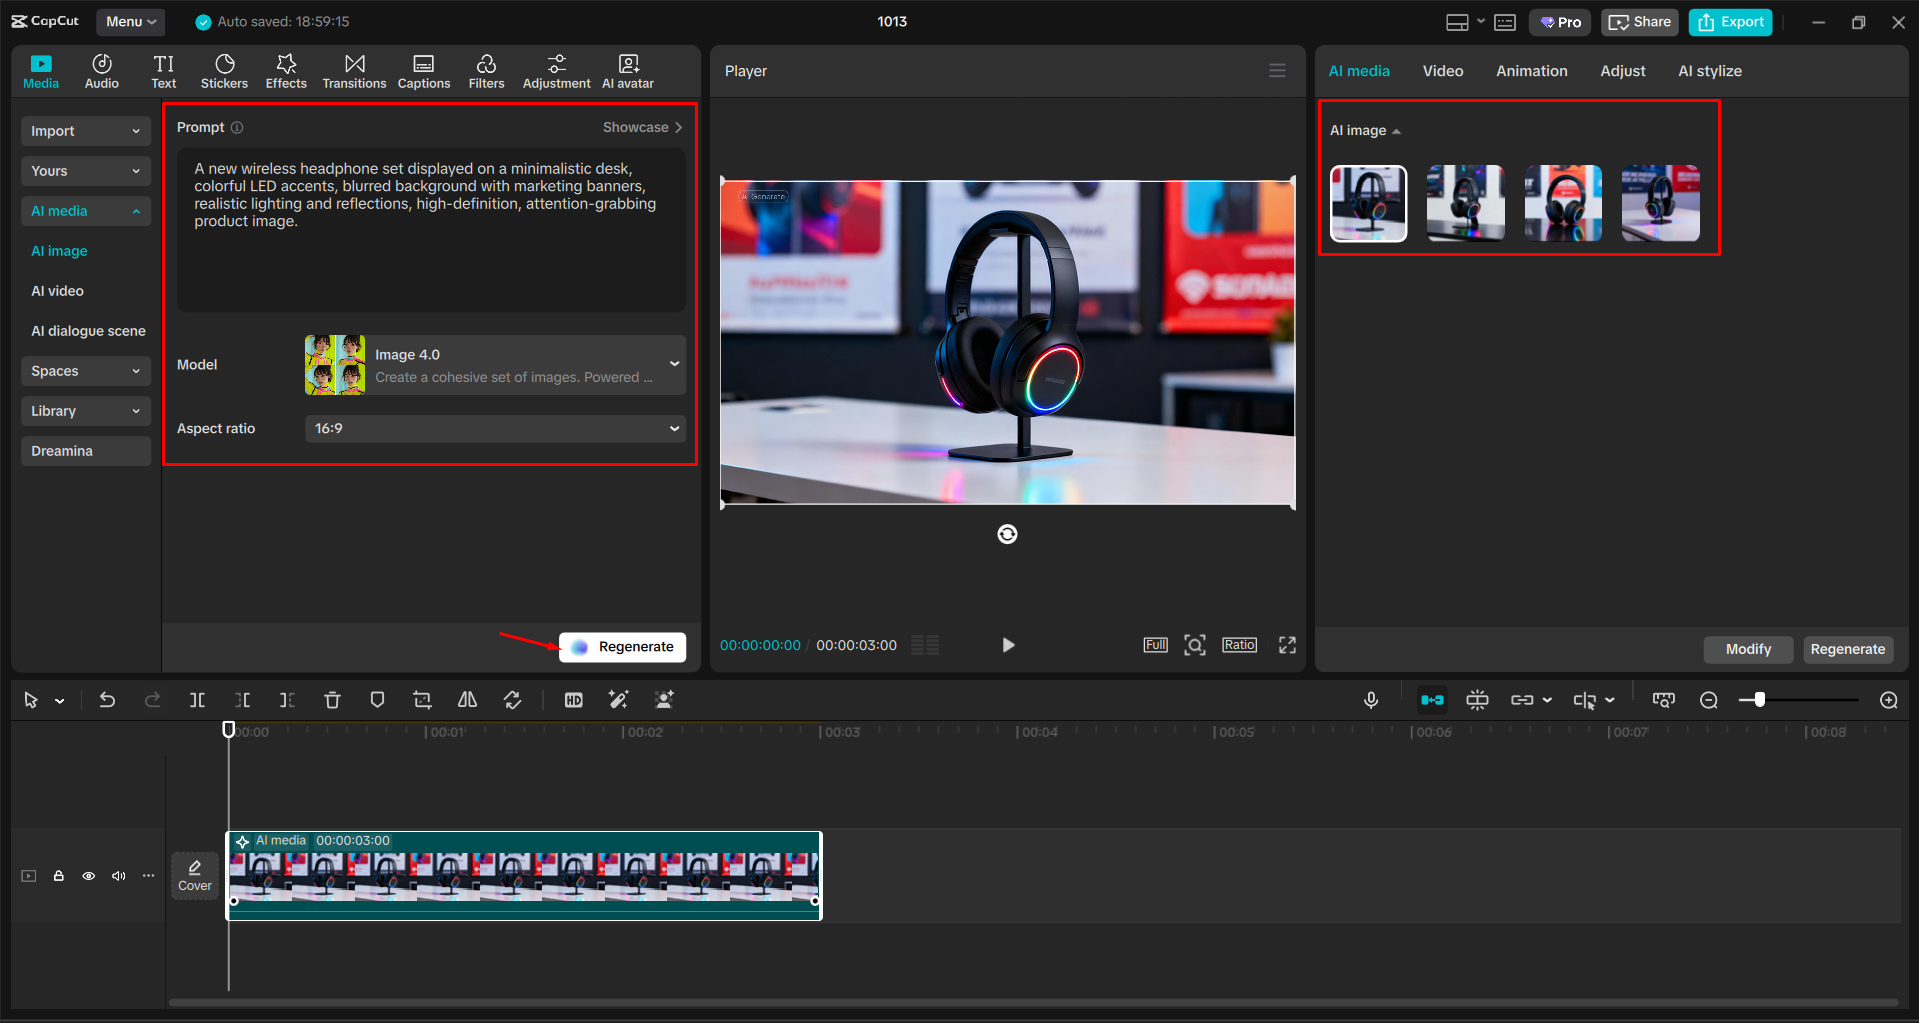Open the AI avatar tool
This screenshot has height=1023, width=1919.
(x=627, y=71)
